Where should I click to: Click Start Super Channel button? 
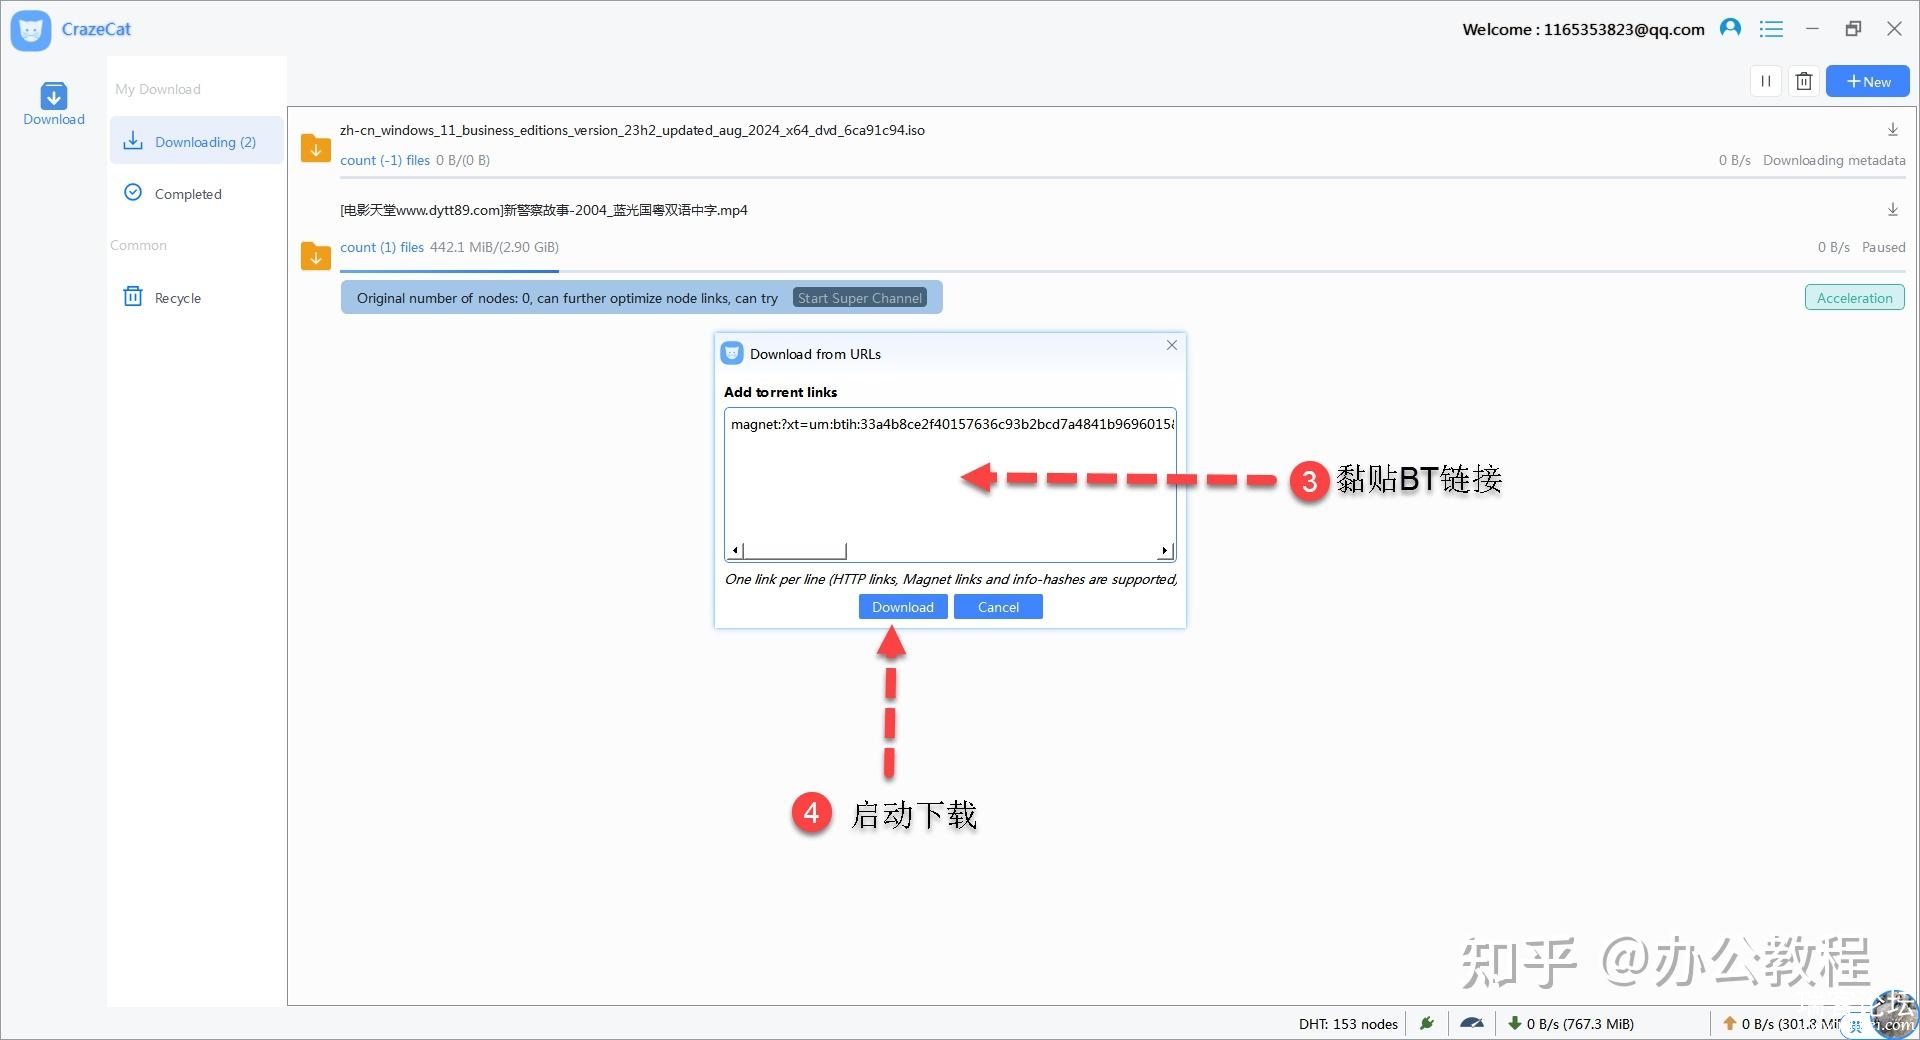click(x=860, y=298)
